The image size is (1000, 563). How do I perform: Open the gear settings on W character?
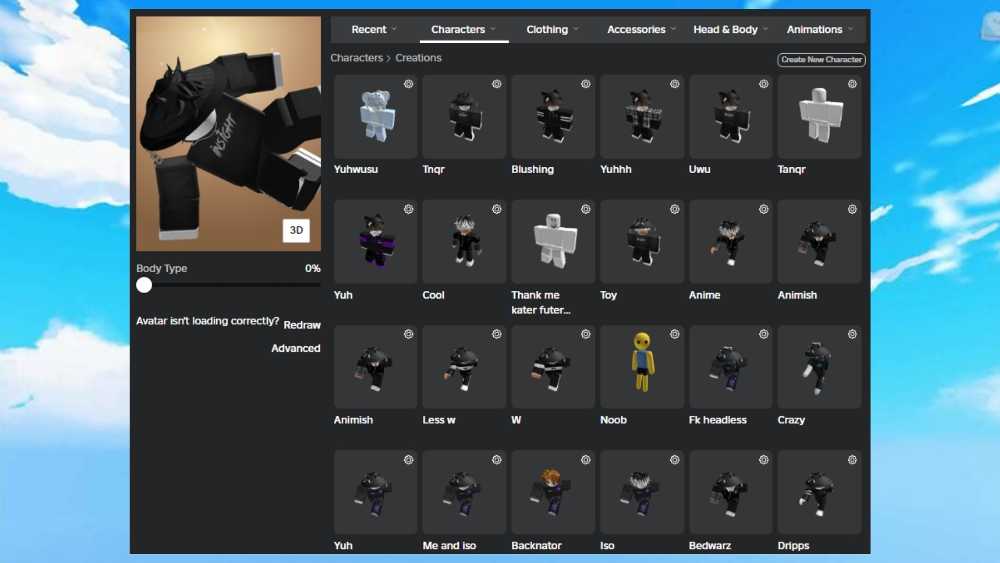(585, 334)
